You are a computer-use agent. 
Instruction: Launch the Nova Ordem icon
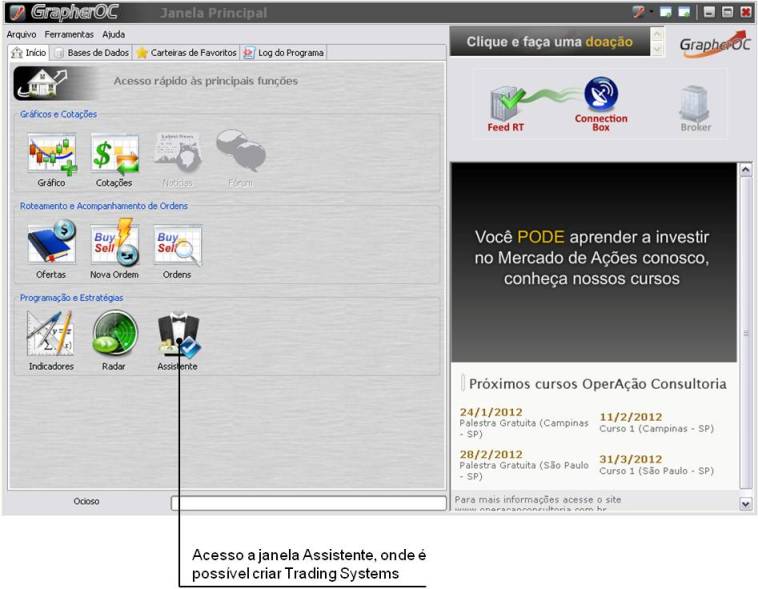click(x=115, y=242)
